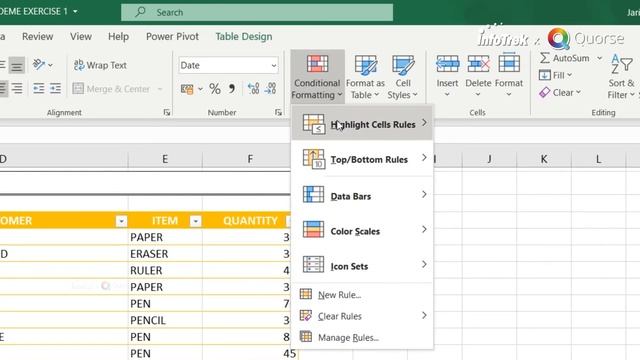Open Conditional Formatting menu button
This screenshot has height=360, width=640.
[317, 77]
